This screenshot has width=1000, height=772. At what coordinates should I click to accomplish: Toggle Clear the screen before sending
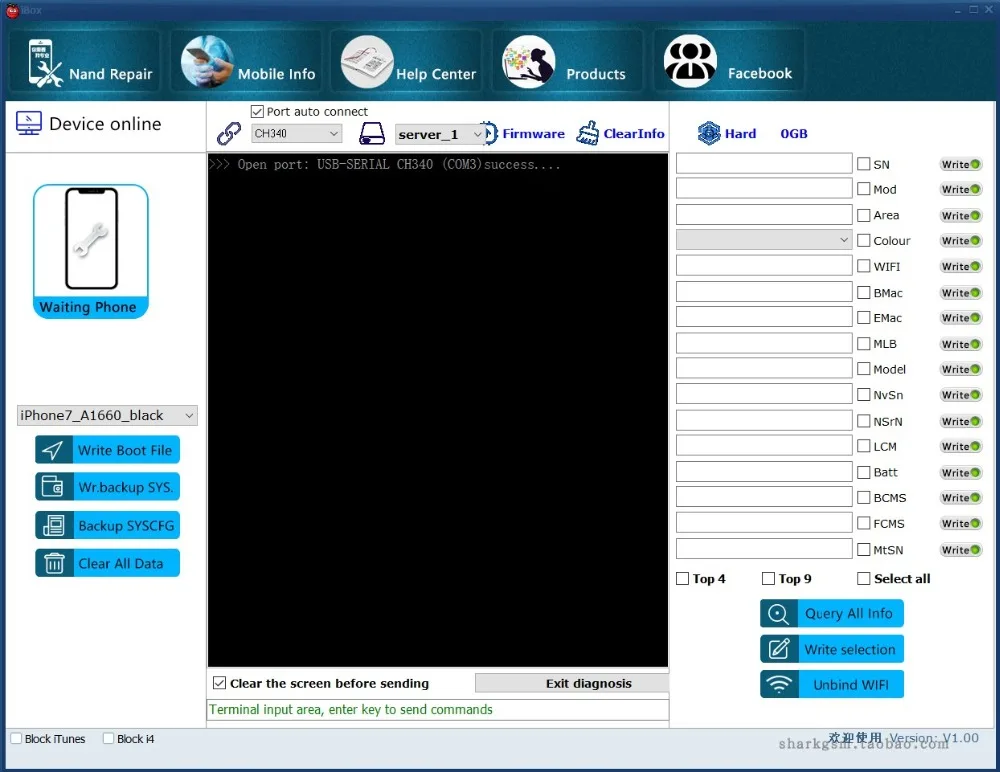219,683
